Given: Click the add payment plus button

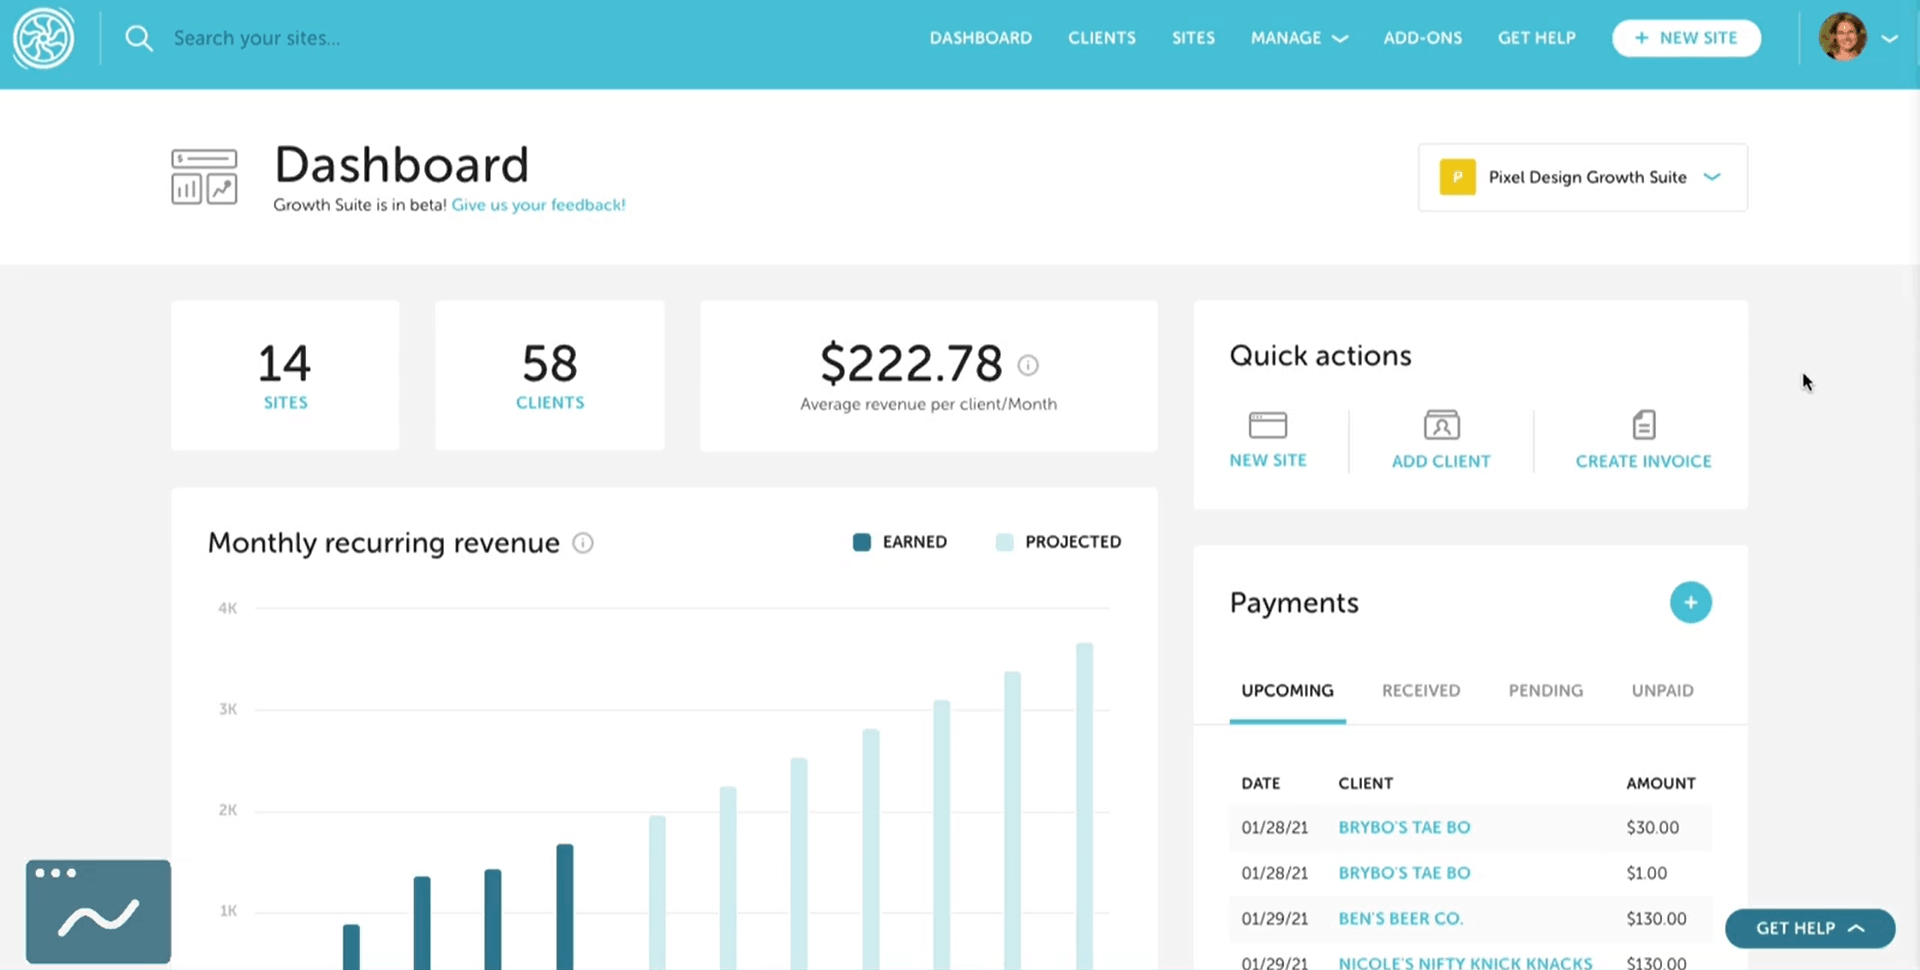Looking at the screenshot, I should pyautogui.click(x=1690, y=602).
